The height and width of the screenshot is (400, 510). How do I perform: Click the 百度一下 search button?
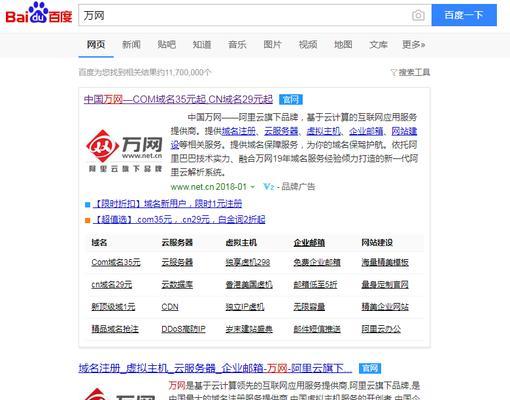coord(464,15)
